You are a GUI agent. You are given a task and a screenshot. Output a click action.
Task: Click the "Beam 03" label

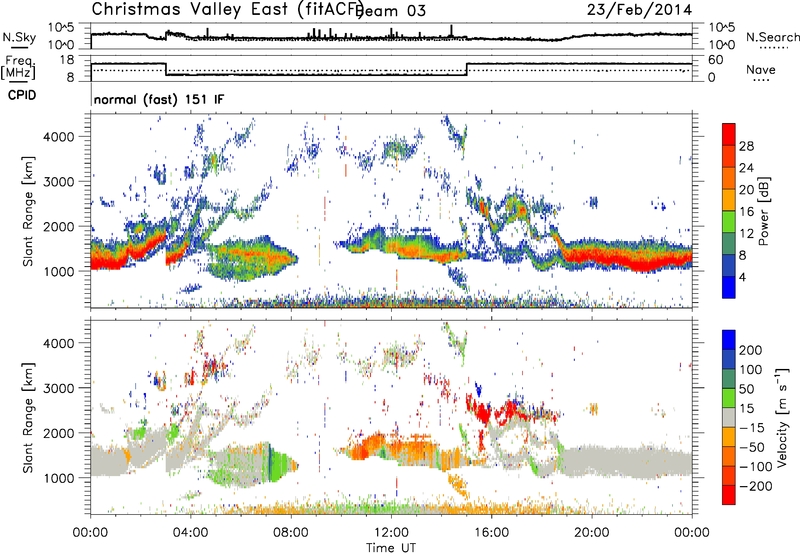[x=391, y=11]
